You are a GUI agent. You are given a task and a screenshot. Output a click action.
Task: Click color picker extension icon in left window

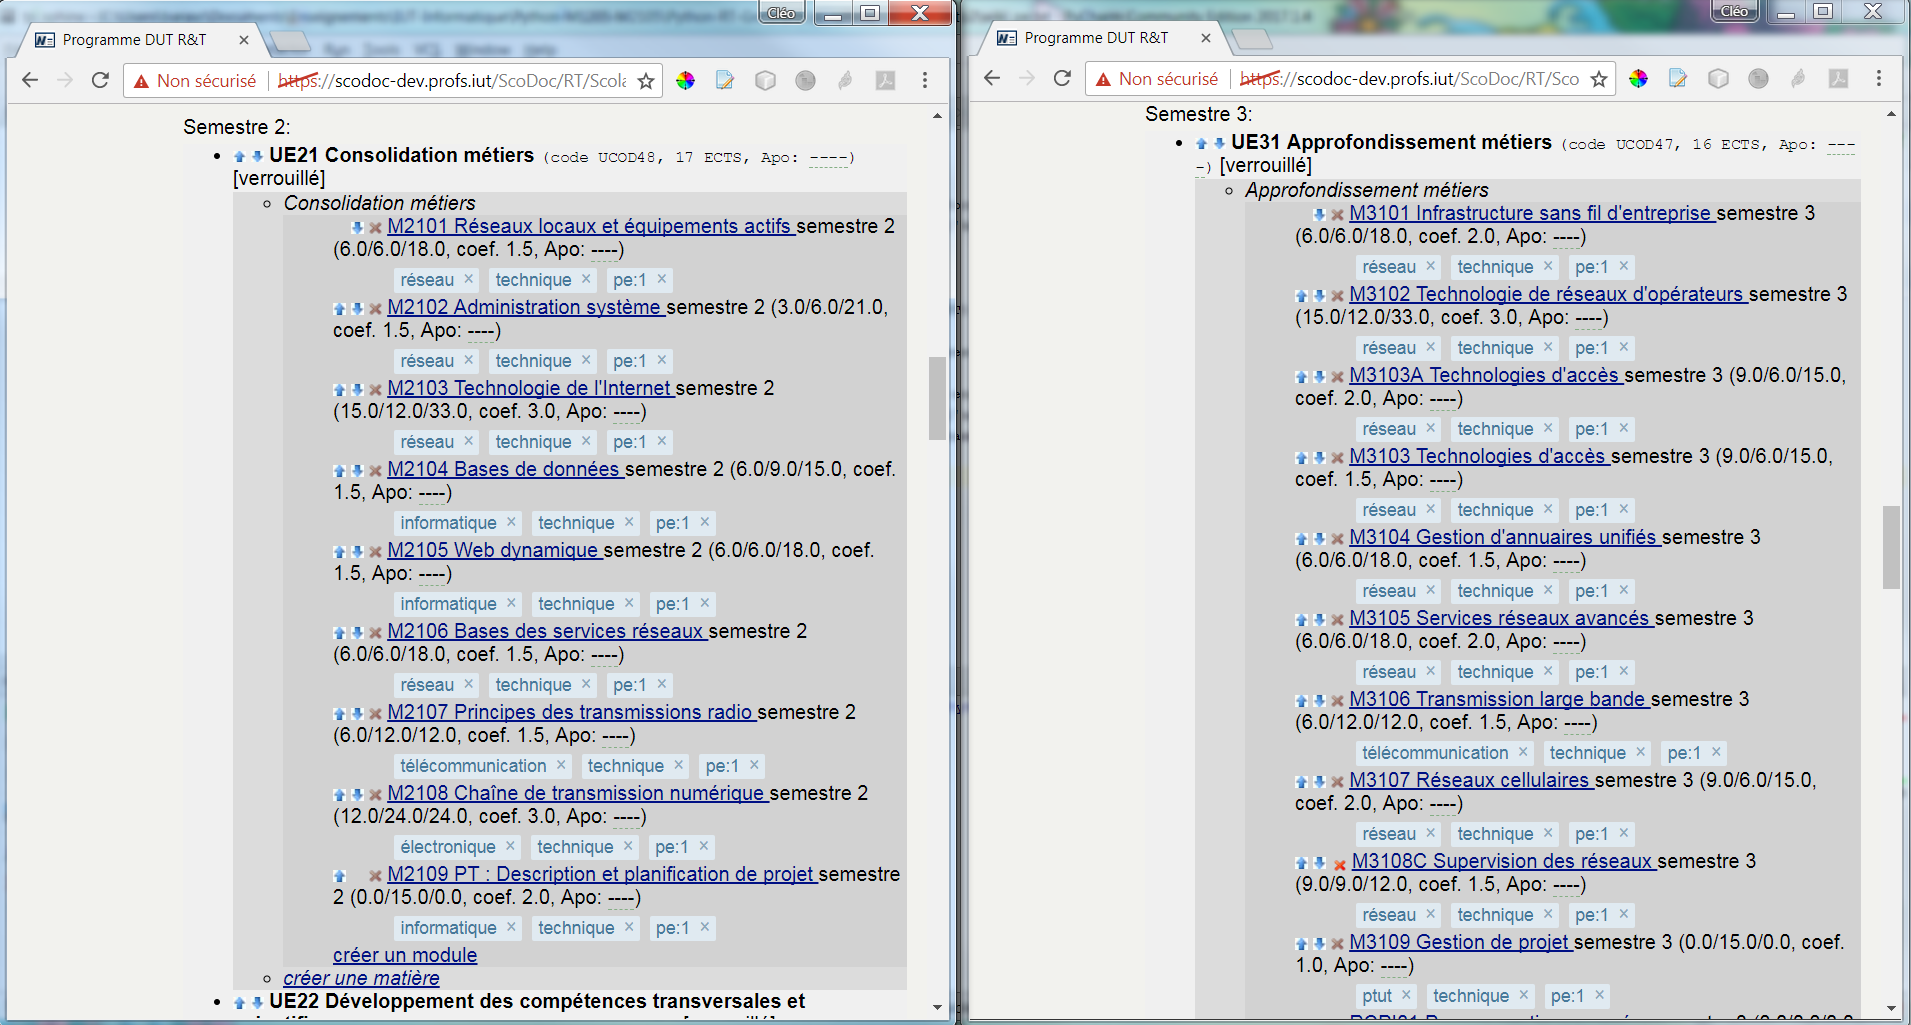tap(685, 81)
